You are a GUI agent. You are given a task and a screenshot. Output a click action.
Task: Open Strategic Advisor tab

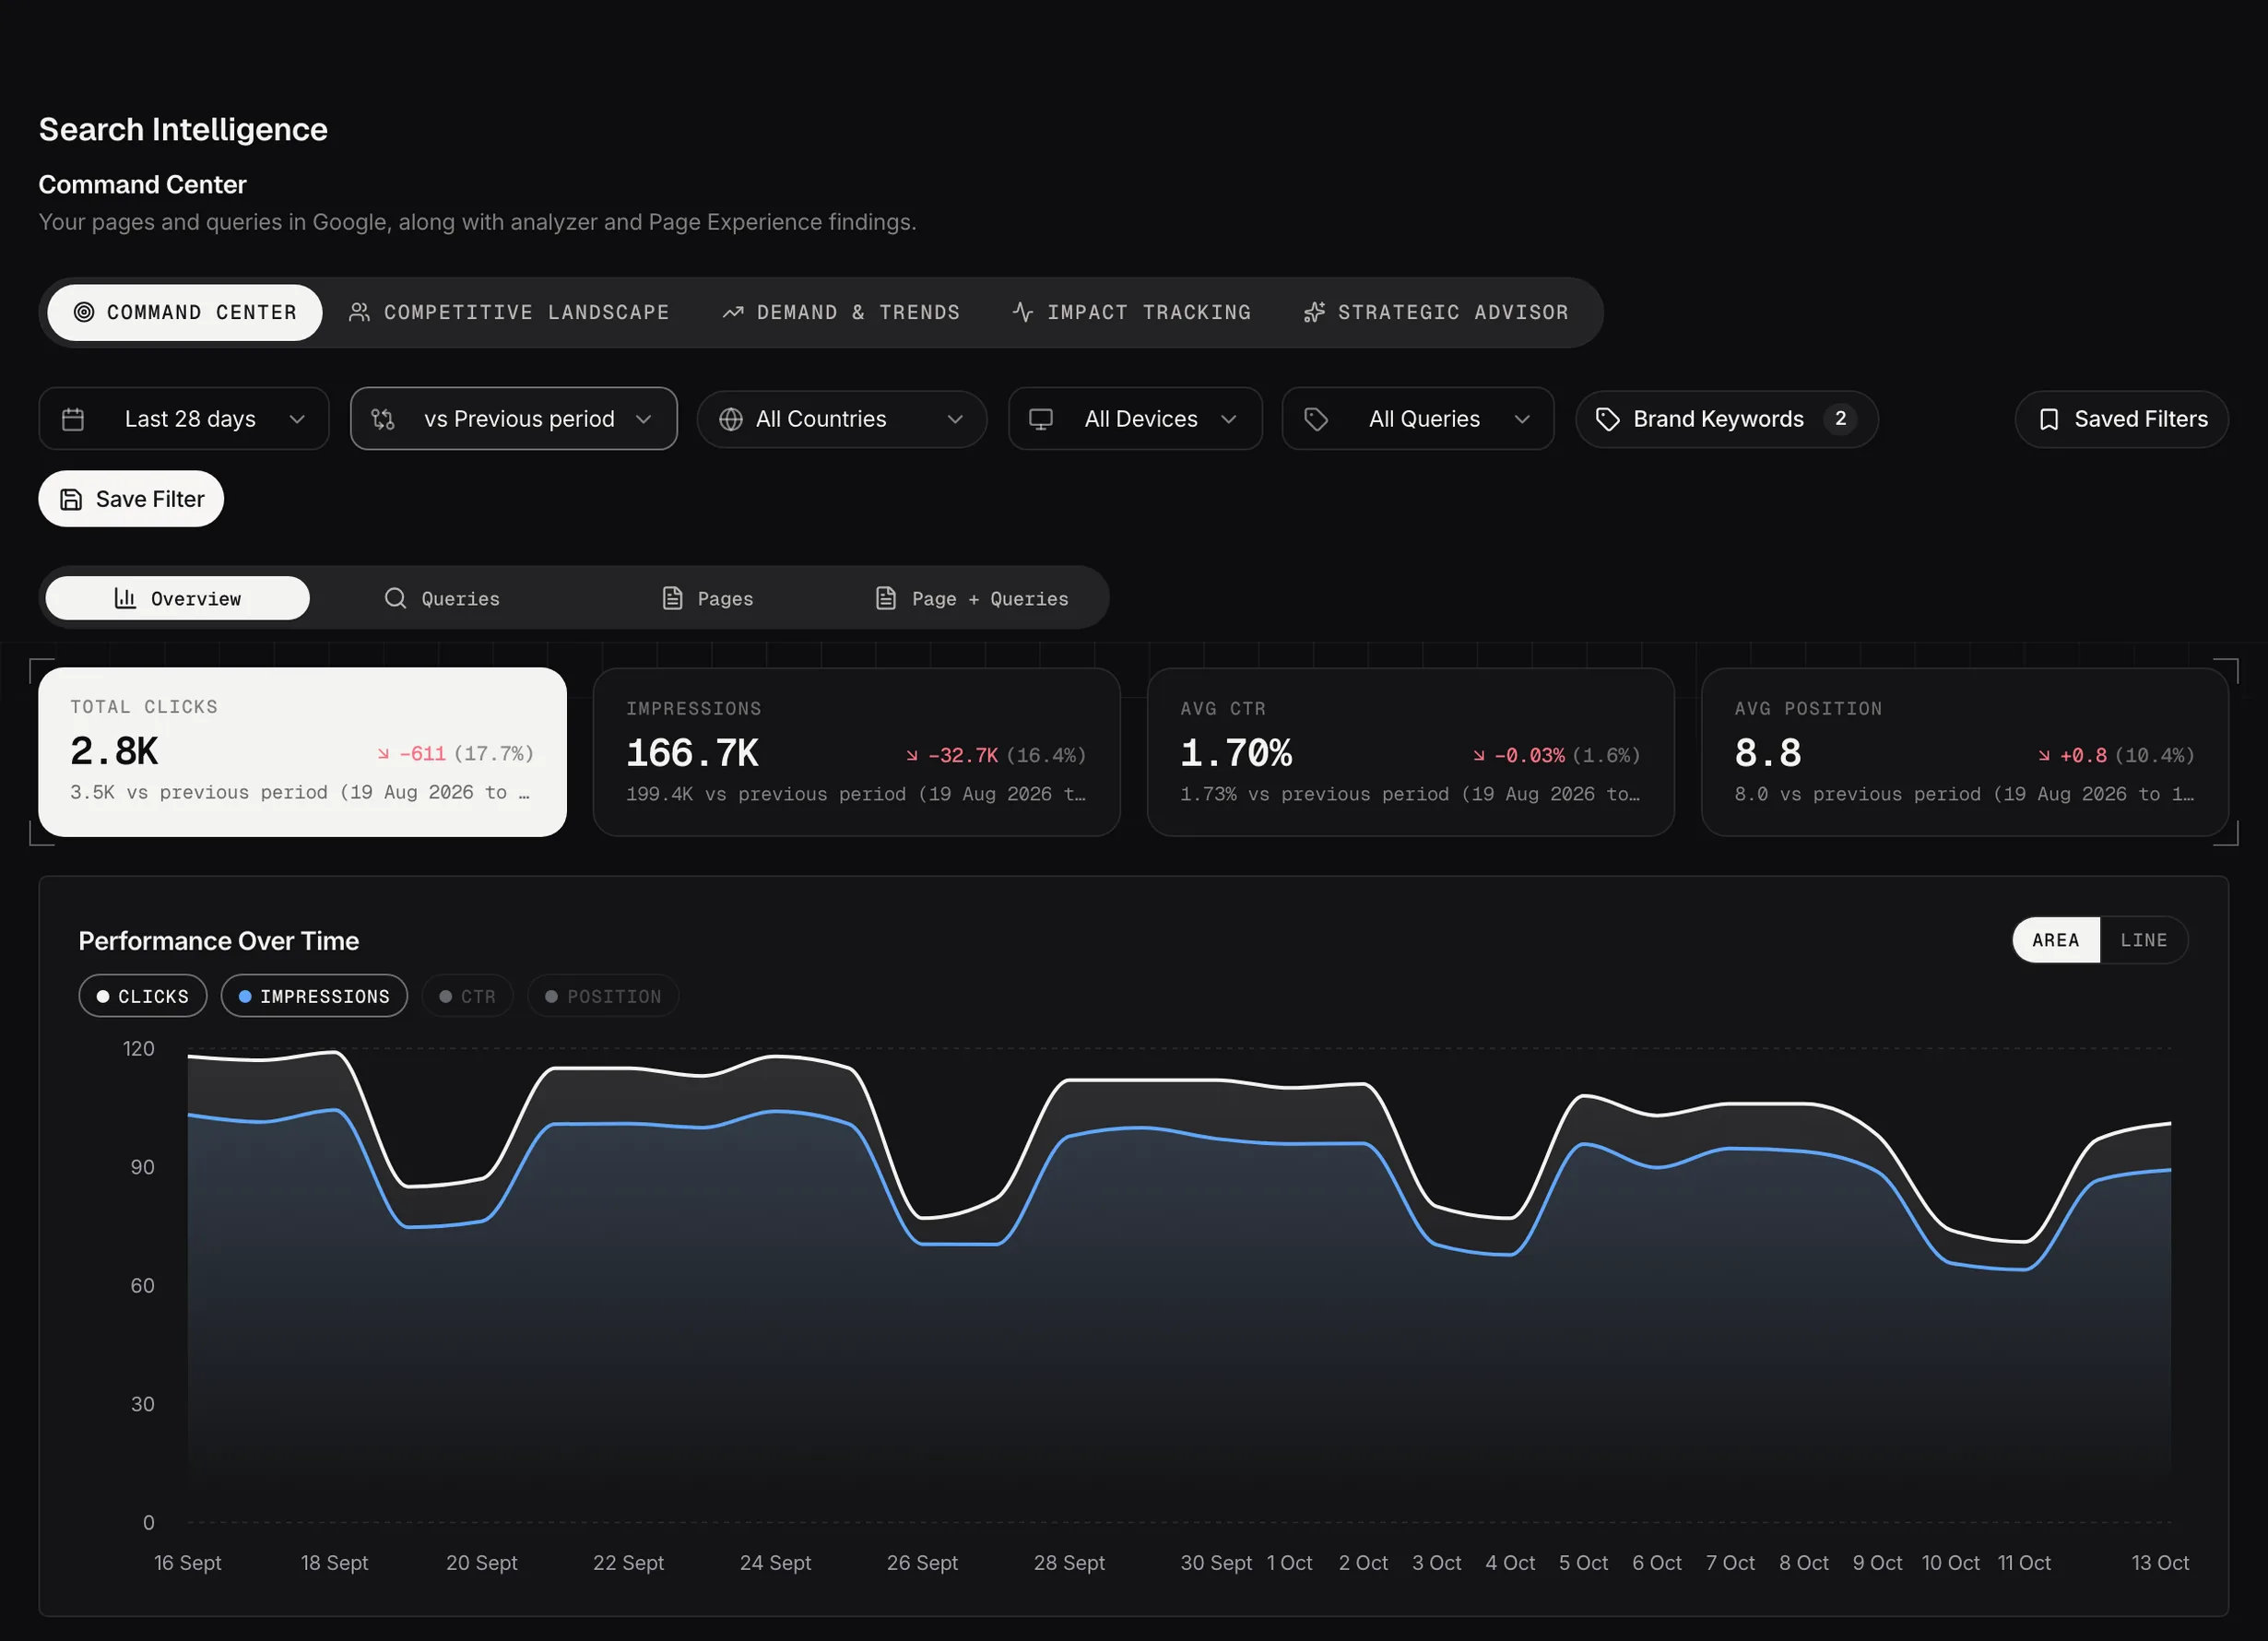(x=1436, y=312)
